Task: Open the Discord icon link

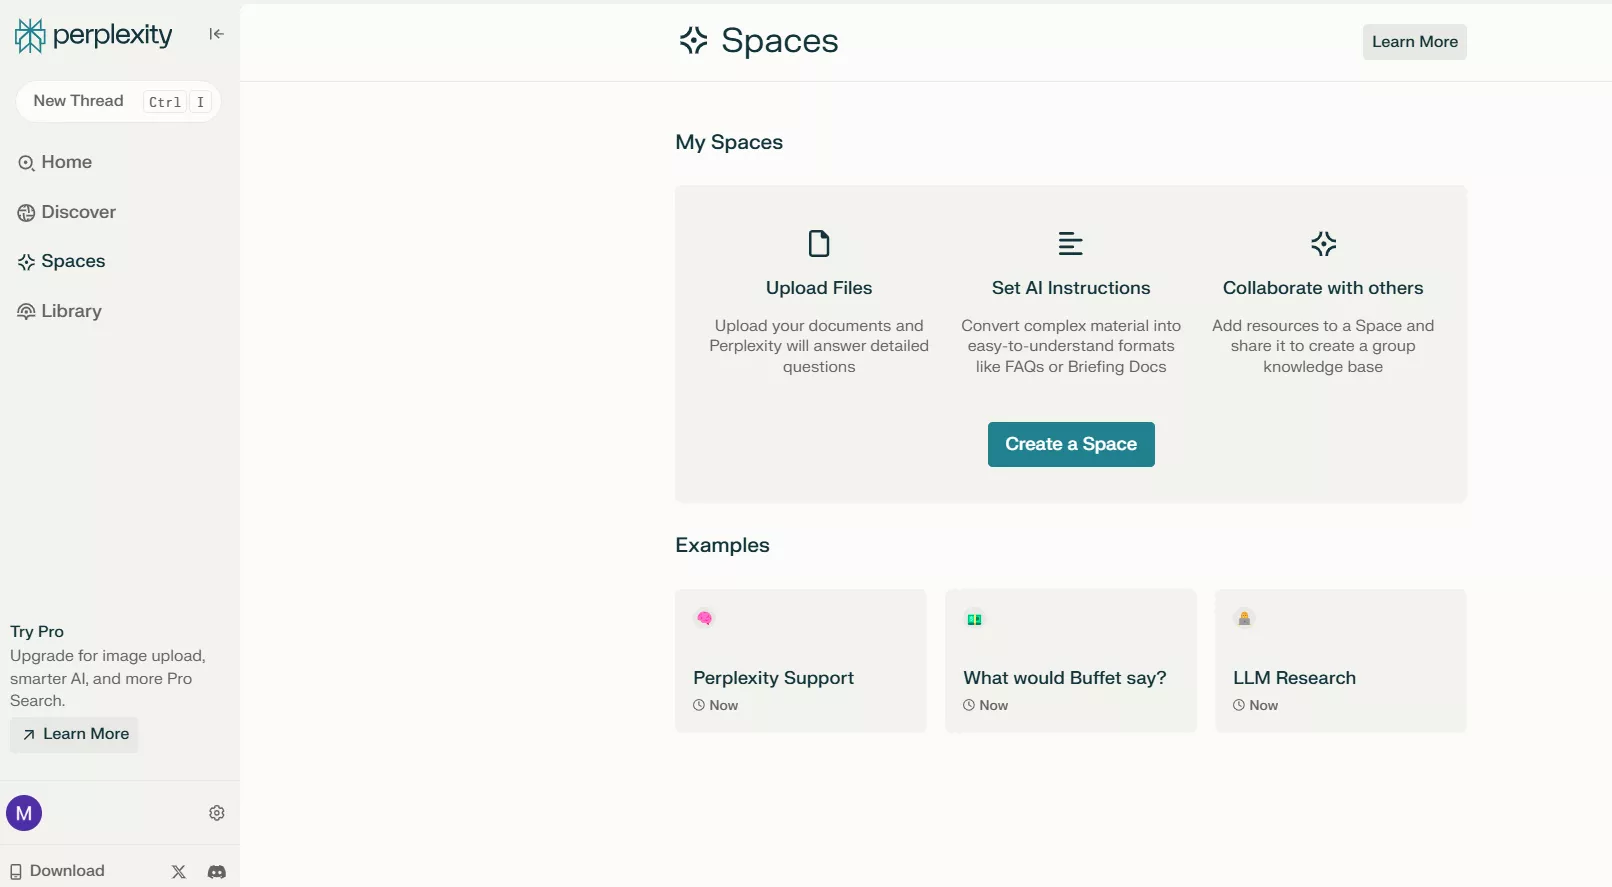Action: click(x=217, y=872)
